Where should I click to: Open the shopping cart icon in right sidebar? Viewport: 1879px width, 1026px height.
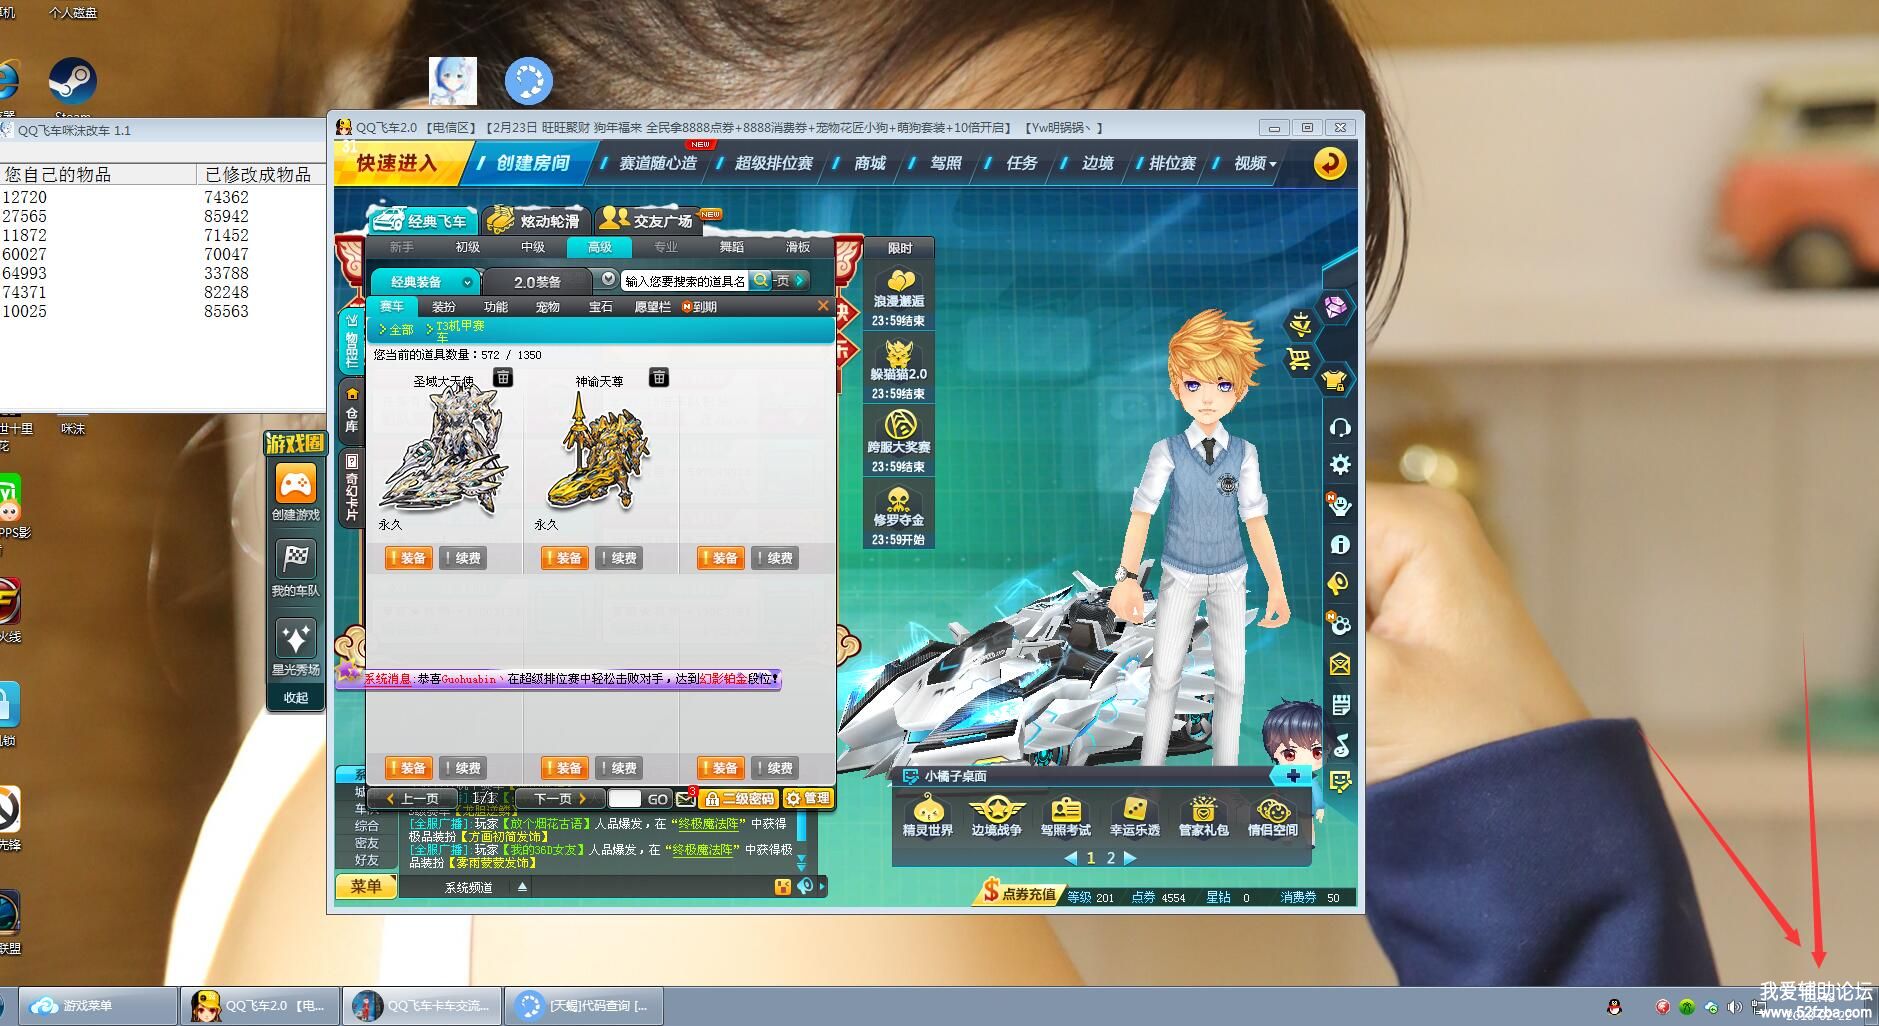pos(1300,358)
